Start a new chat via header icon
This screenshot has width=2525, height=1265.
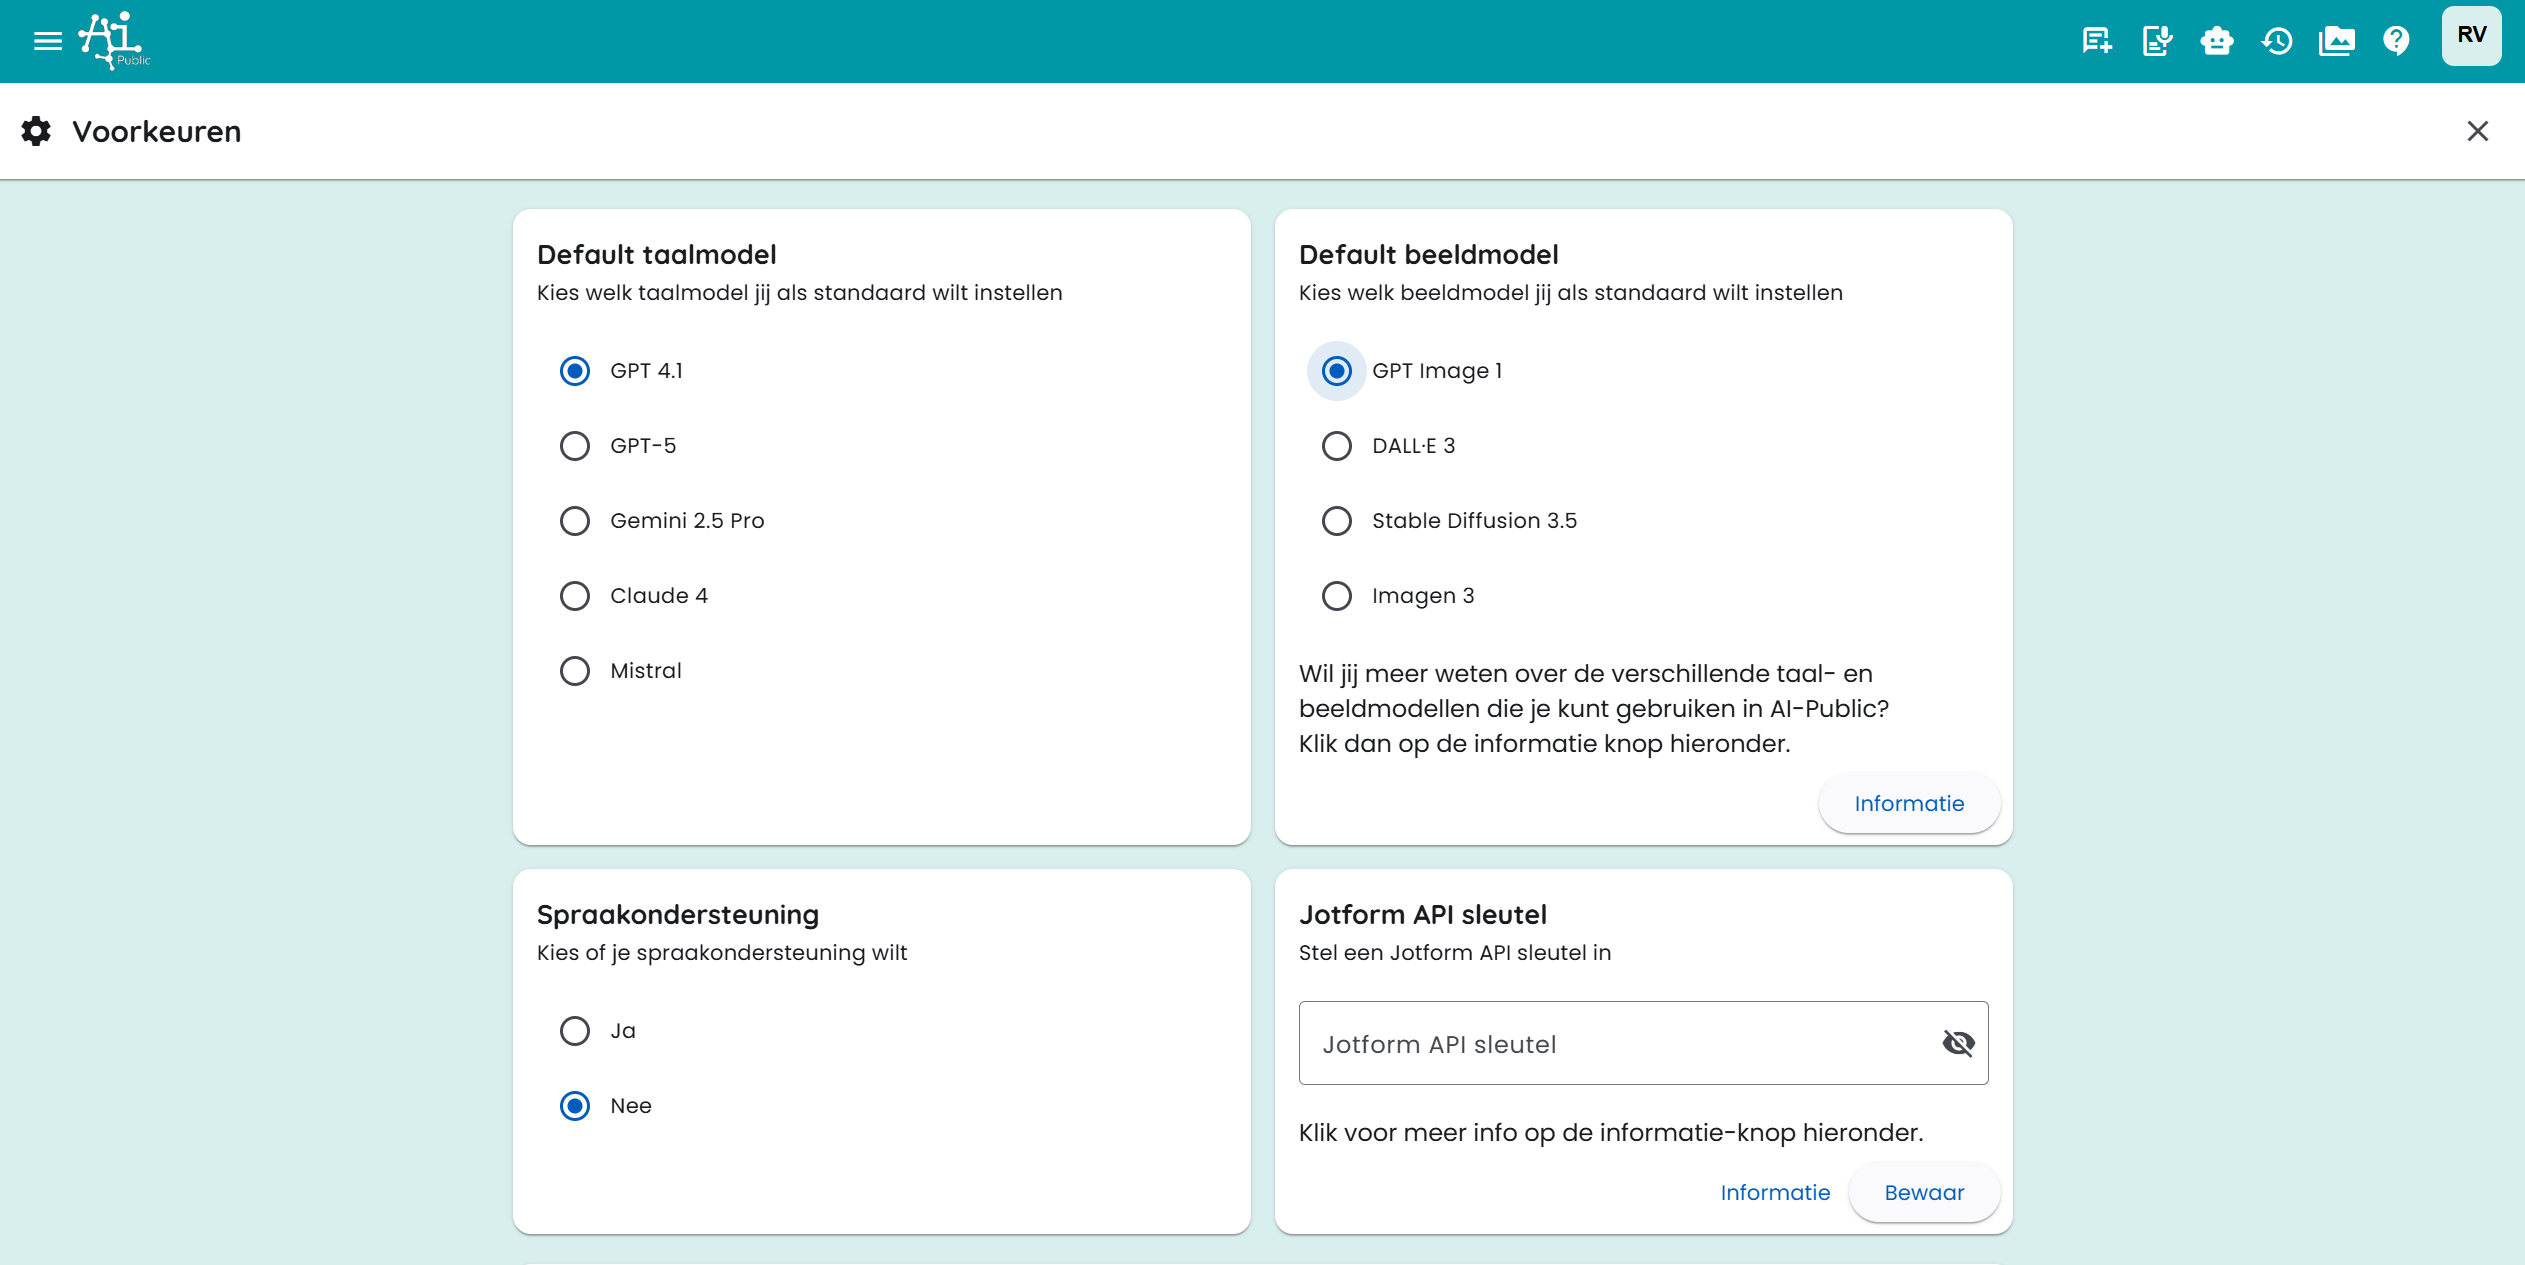(2096, 41)
